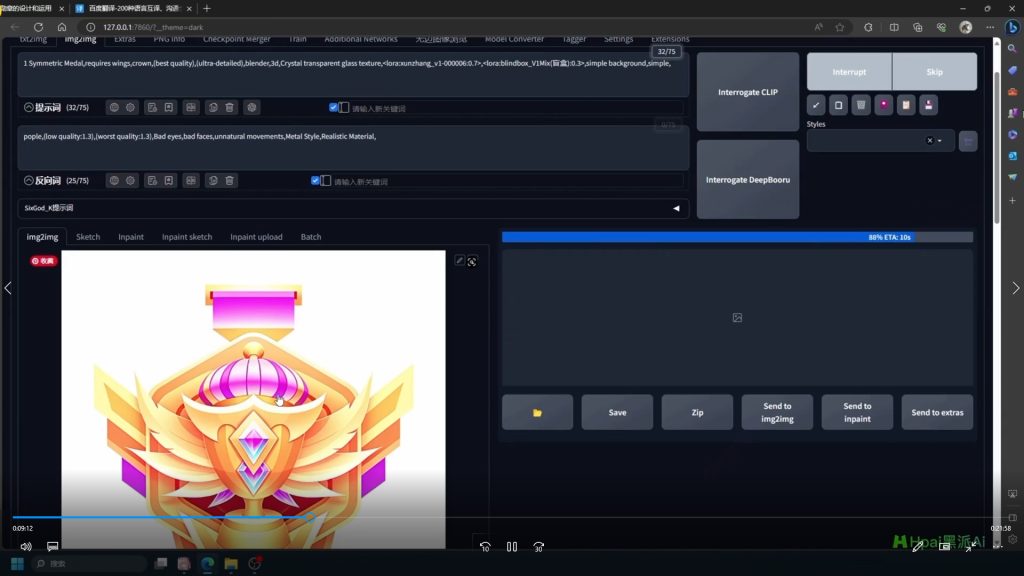The width and height of the screenshot is (1024, 576).
Task: Toggle the checkbox in the positive prompt keyword row
Action: (x=334, y=107)
